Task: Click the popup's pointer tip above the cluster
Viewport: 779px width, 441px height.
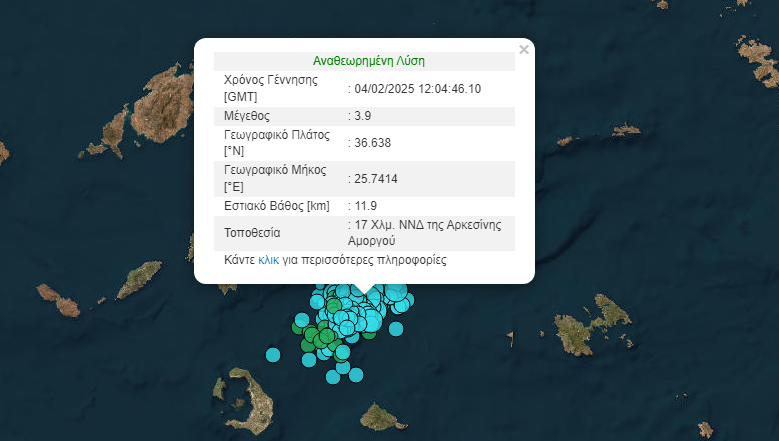Action: click(364, 293)
